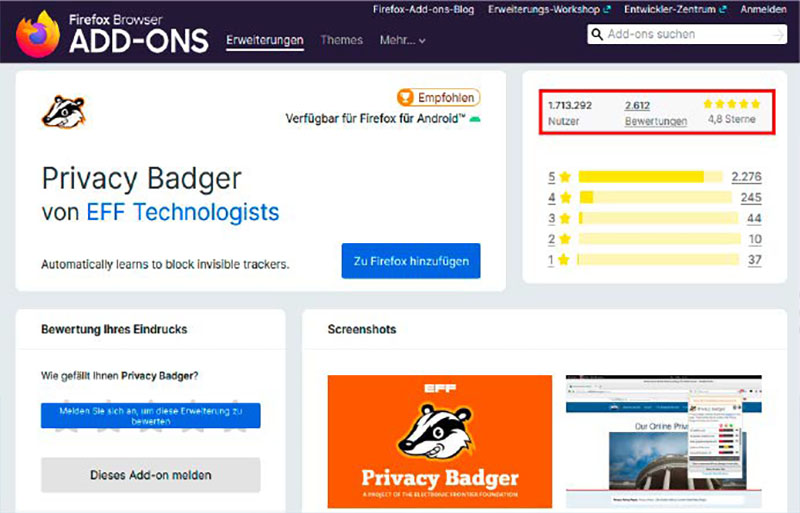Click the star icon in 2-star row
This screenshot has width=800, height=513.
click(565, 239)
